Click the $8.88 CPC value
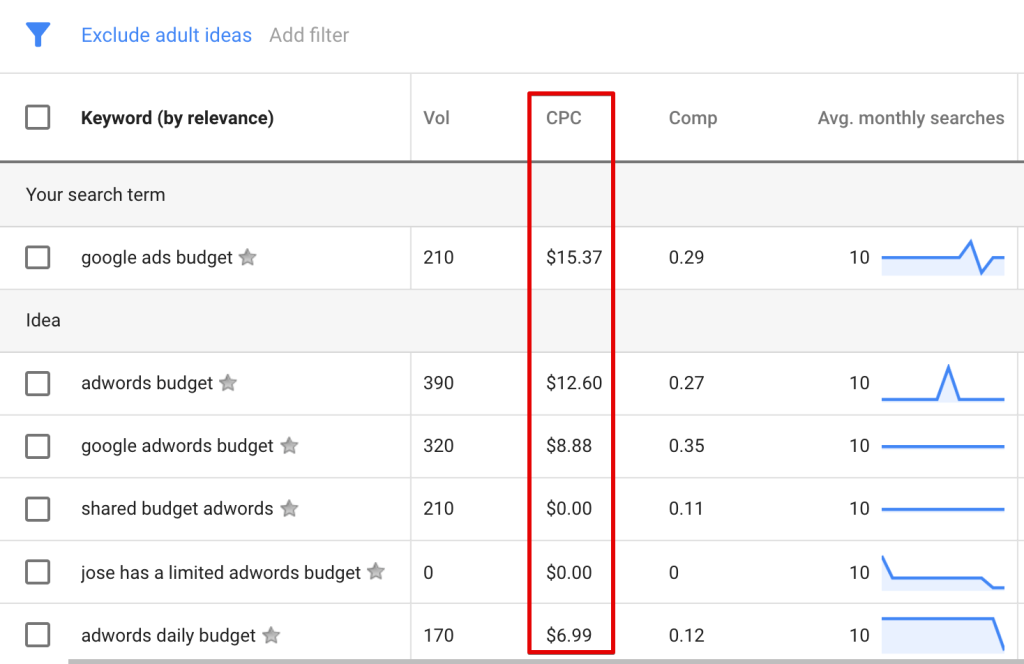 (x=569, y=446)
